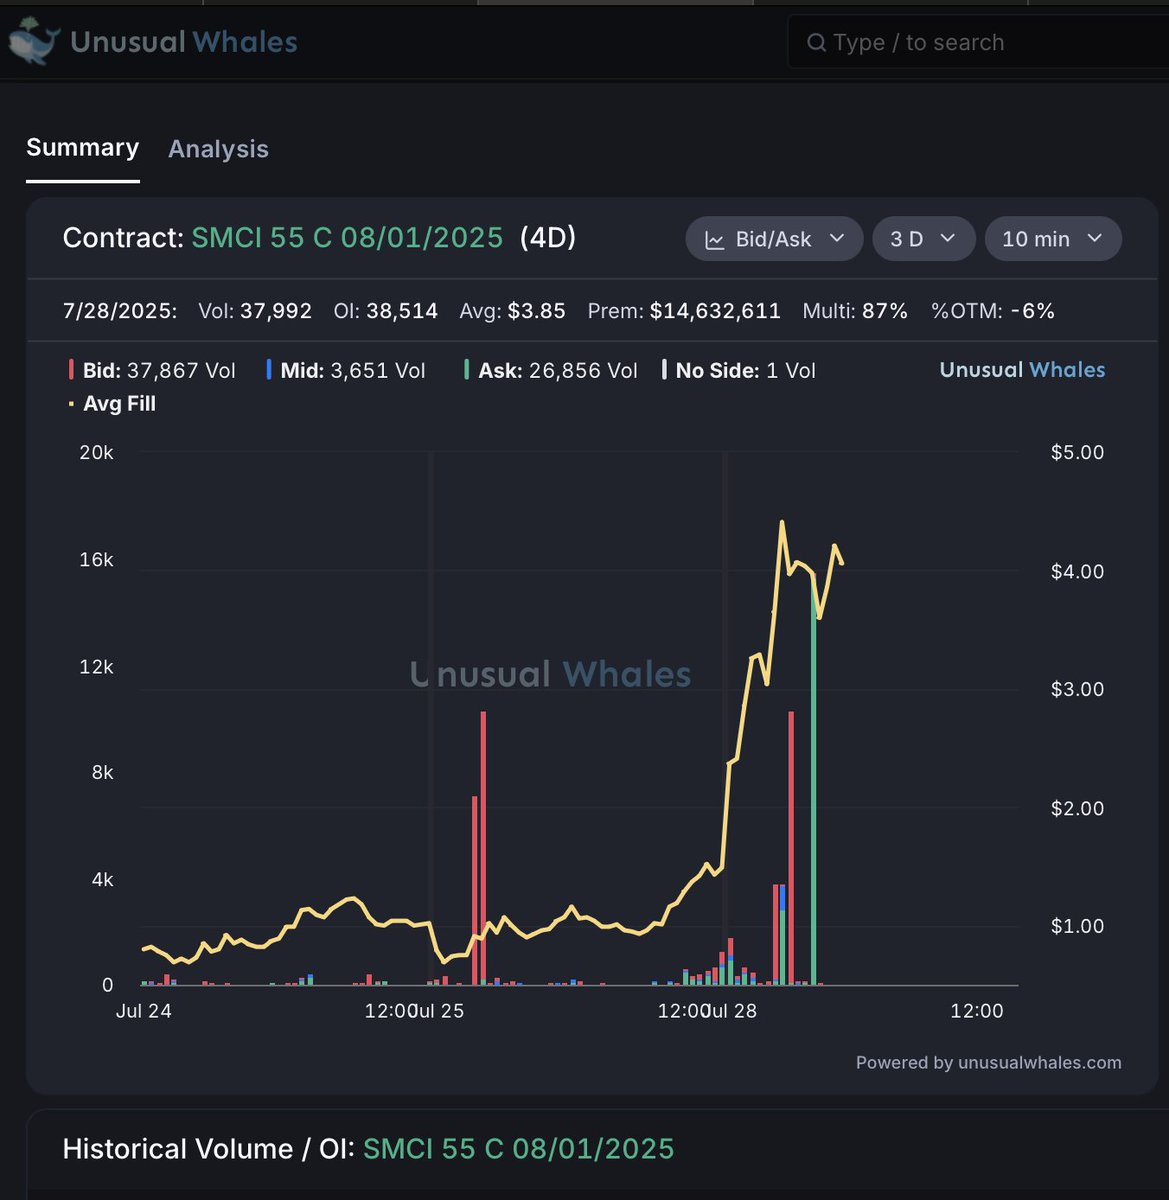Click the Vol: 37,992 value

(x=255, y=311)
